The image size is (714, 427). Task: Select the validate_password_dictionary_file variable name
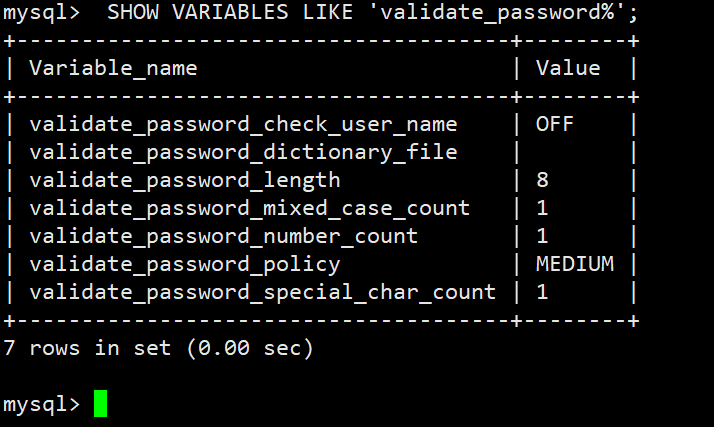coord(243,152)
